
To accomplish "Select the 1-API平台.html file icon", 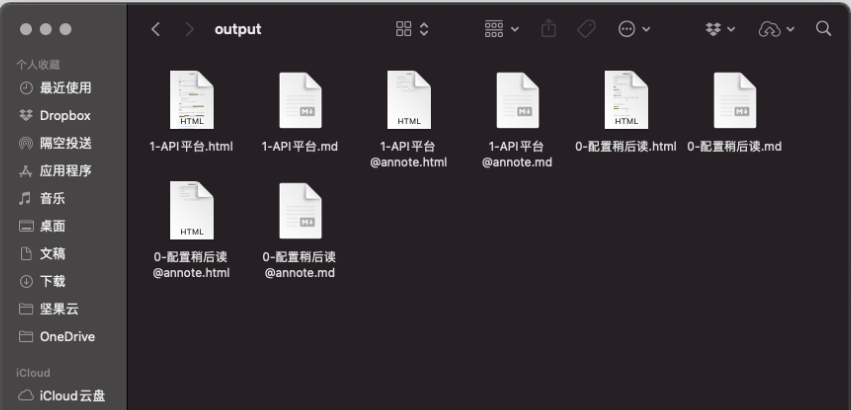I will click(x=192, y=100).
